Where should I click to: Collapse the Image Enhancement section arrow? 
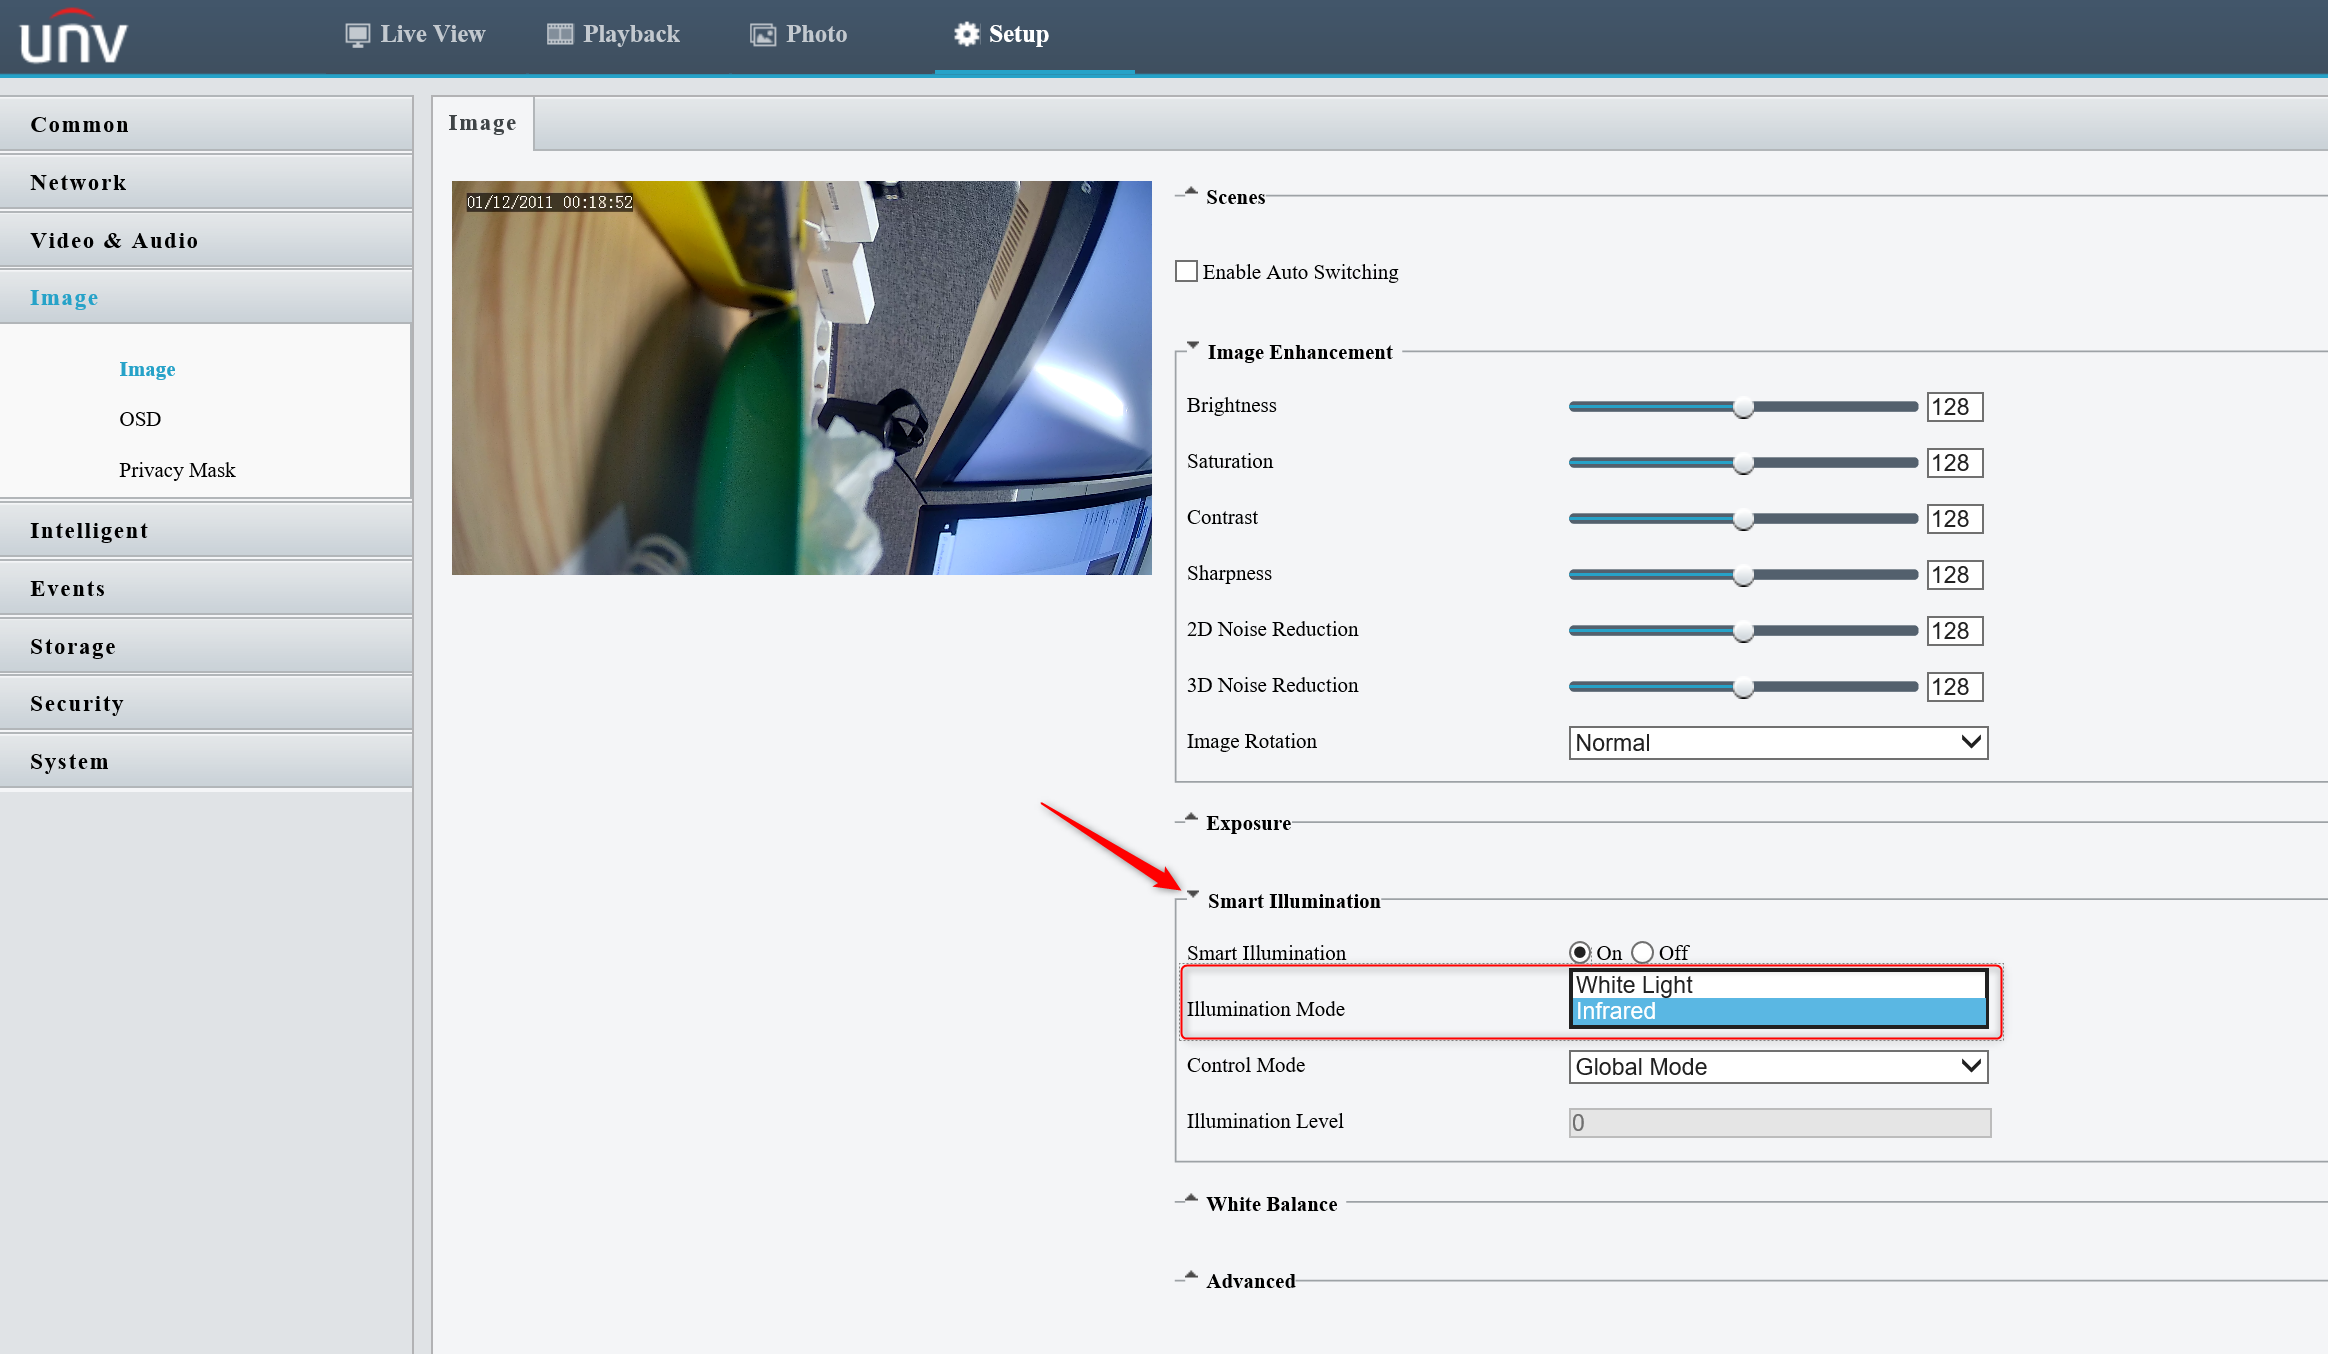(1192, 346)
